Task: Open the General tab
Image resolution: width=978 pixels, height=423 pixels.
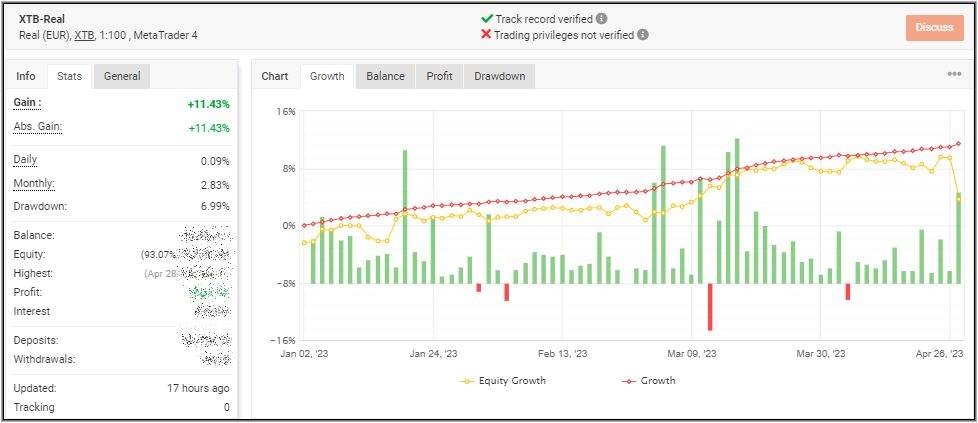Action: (x=122, y=76)
